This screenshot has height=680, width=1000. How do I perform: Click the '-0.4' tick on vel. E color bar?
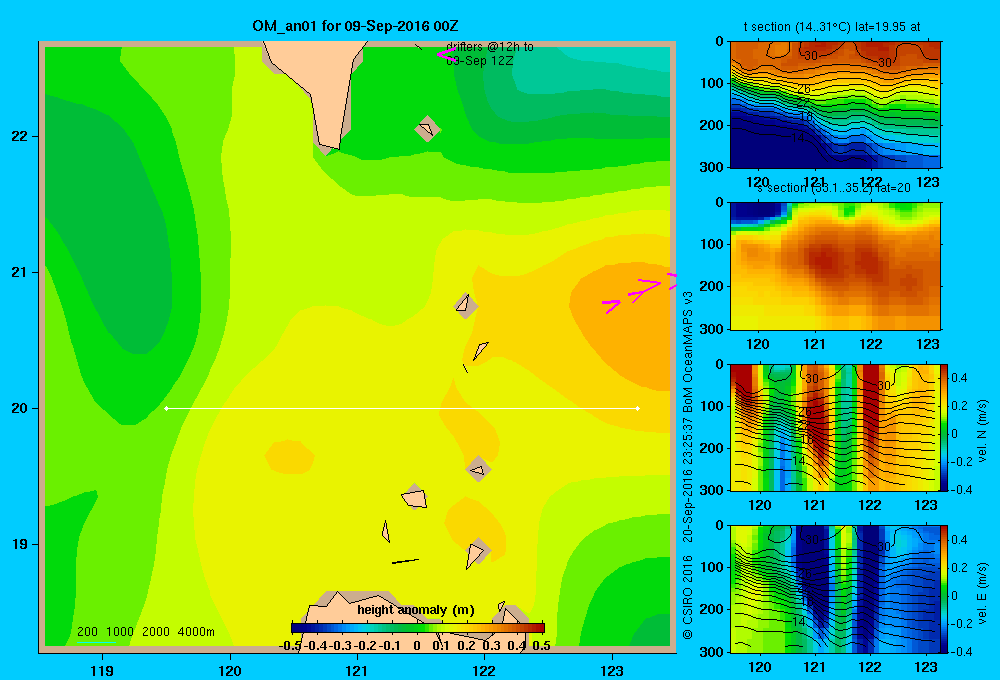click(x=961, y=651)
